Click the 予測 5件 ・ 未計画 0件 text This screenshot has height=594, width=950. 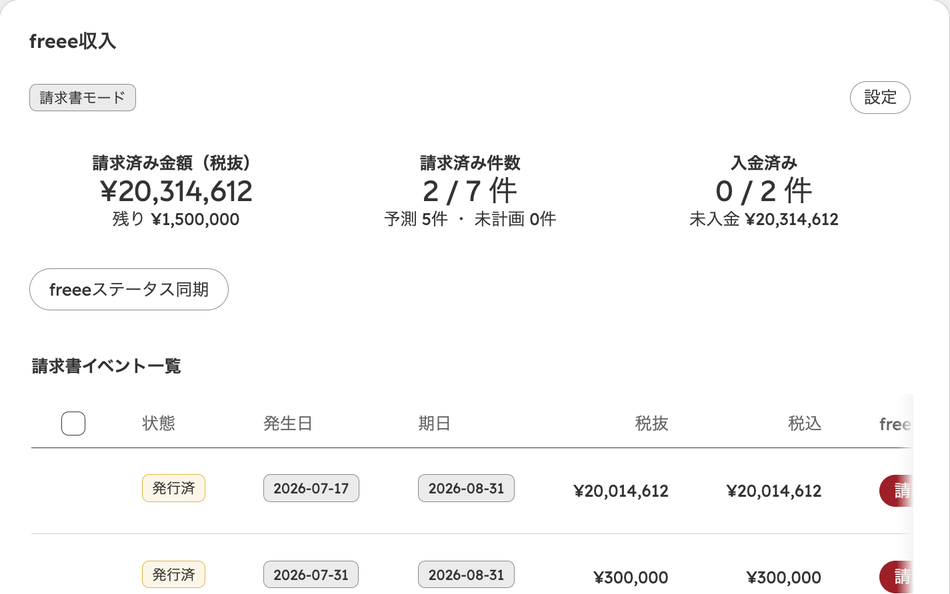click(470, 219)
